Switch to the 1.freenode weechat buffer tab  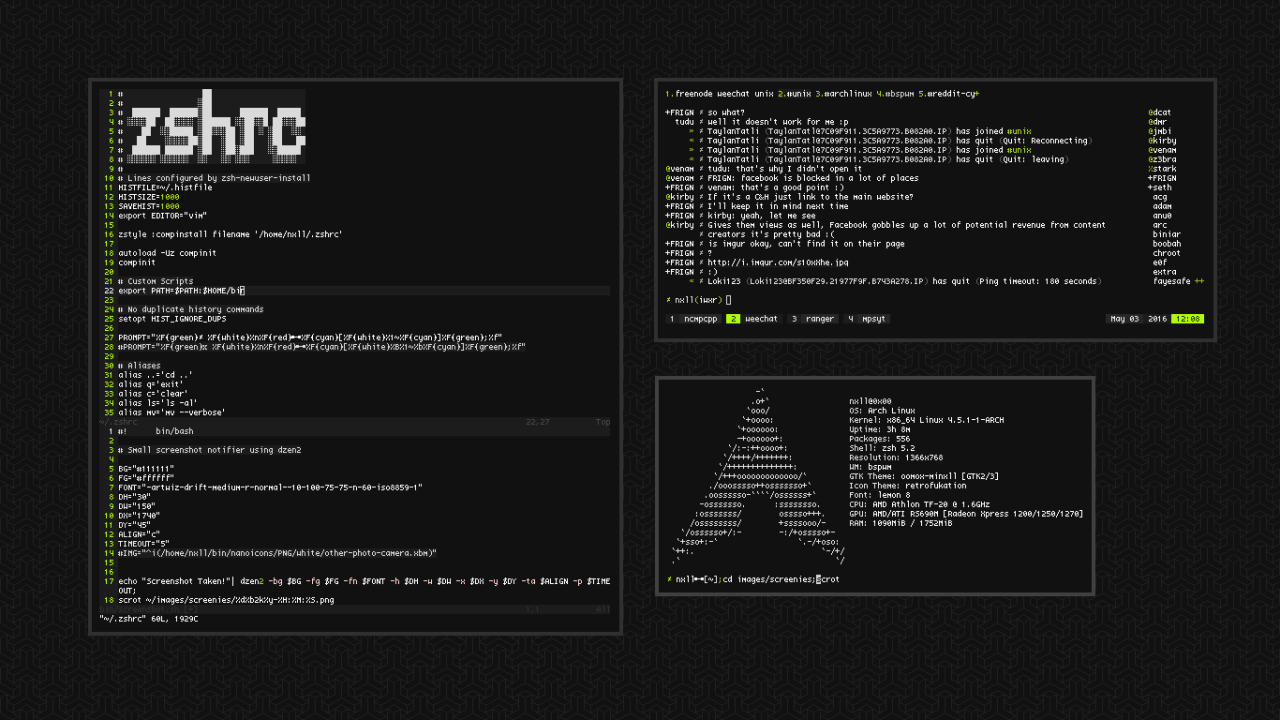tap(719, 94)
